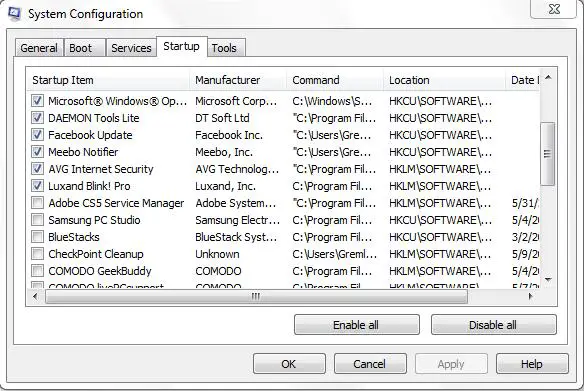Sort by the Manufacturer column header

[x=238, y=80]
